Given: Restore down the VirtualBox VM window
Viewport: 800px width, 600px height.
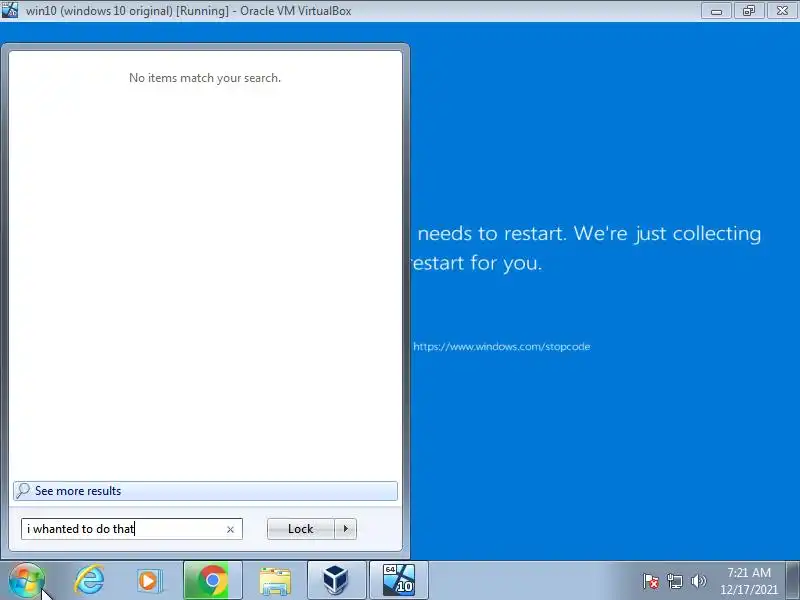Looking at the screenshot, I should 748,11.
